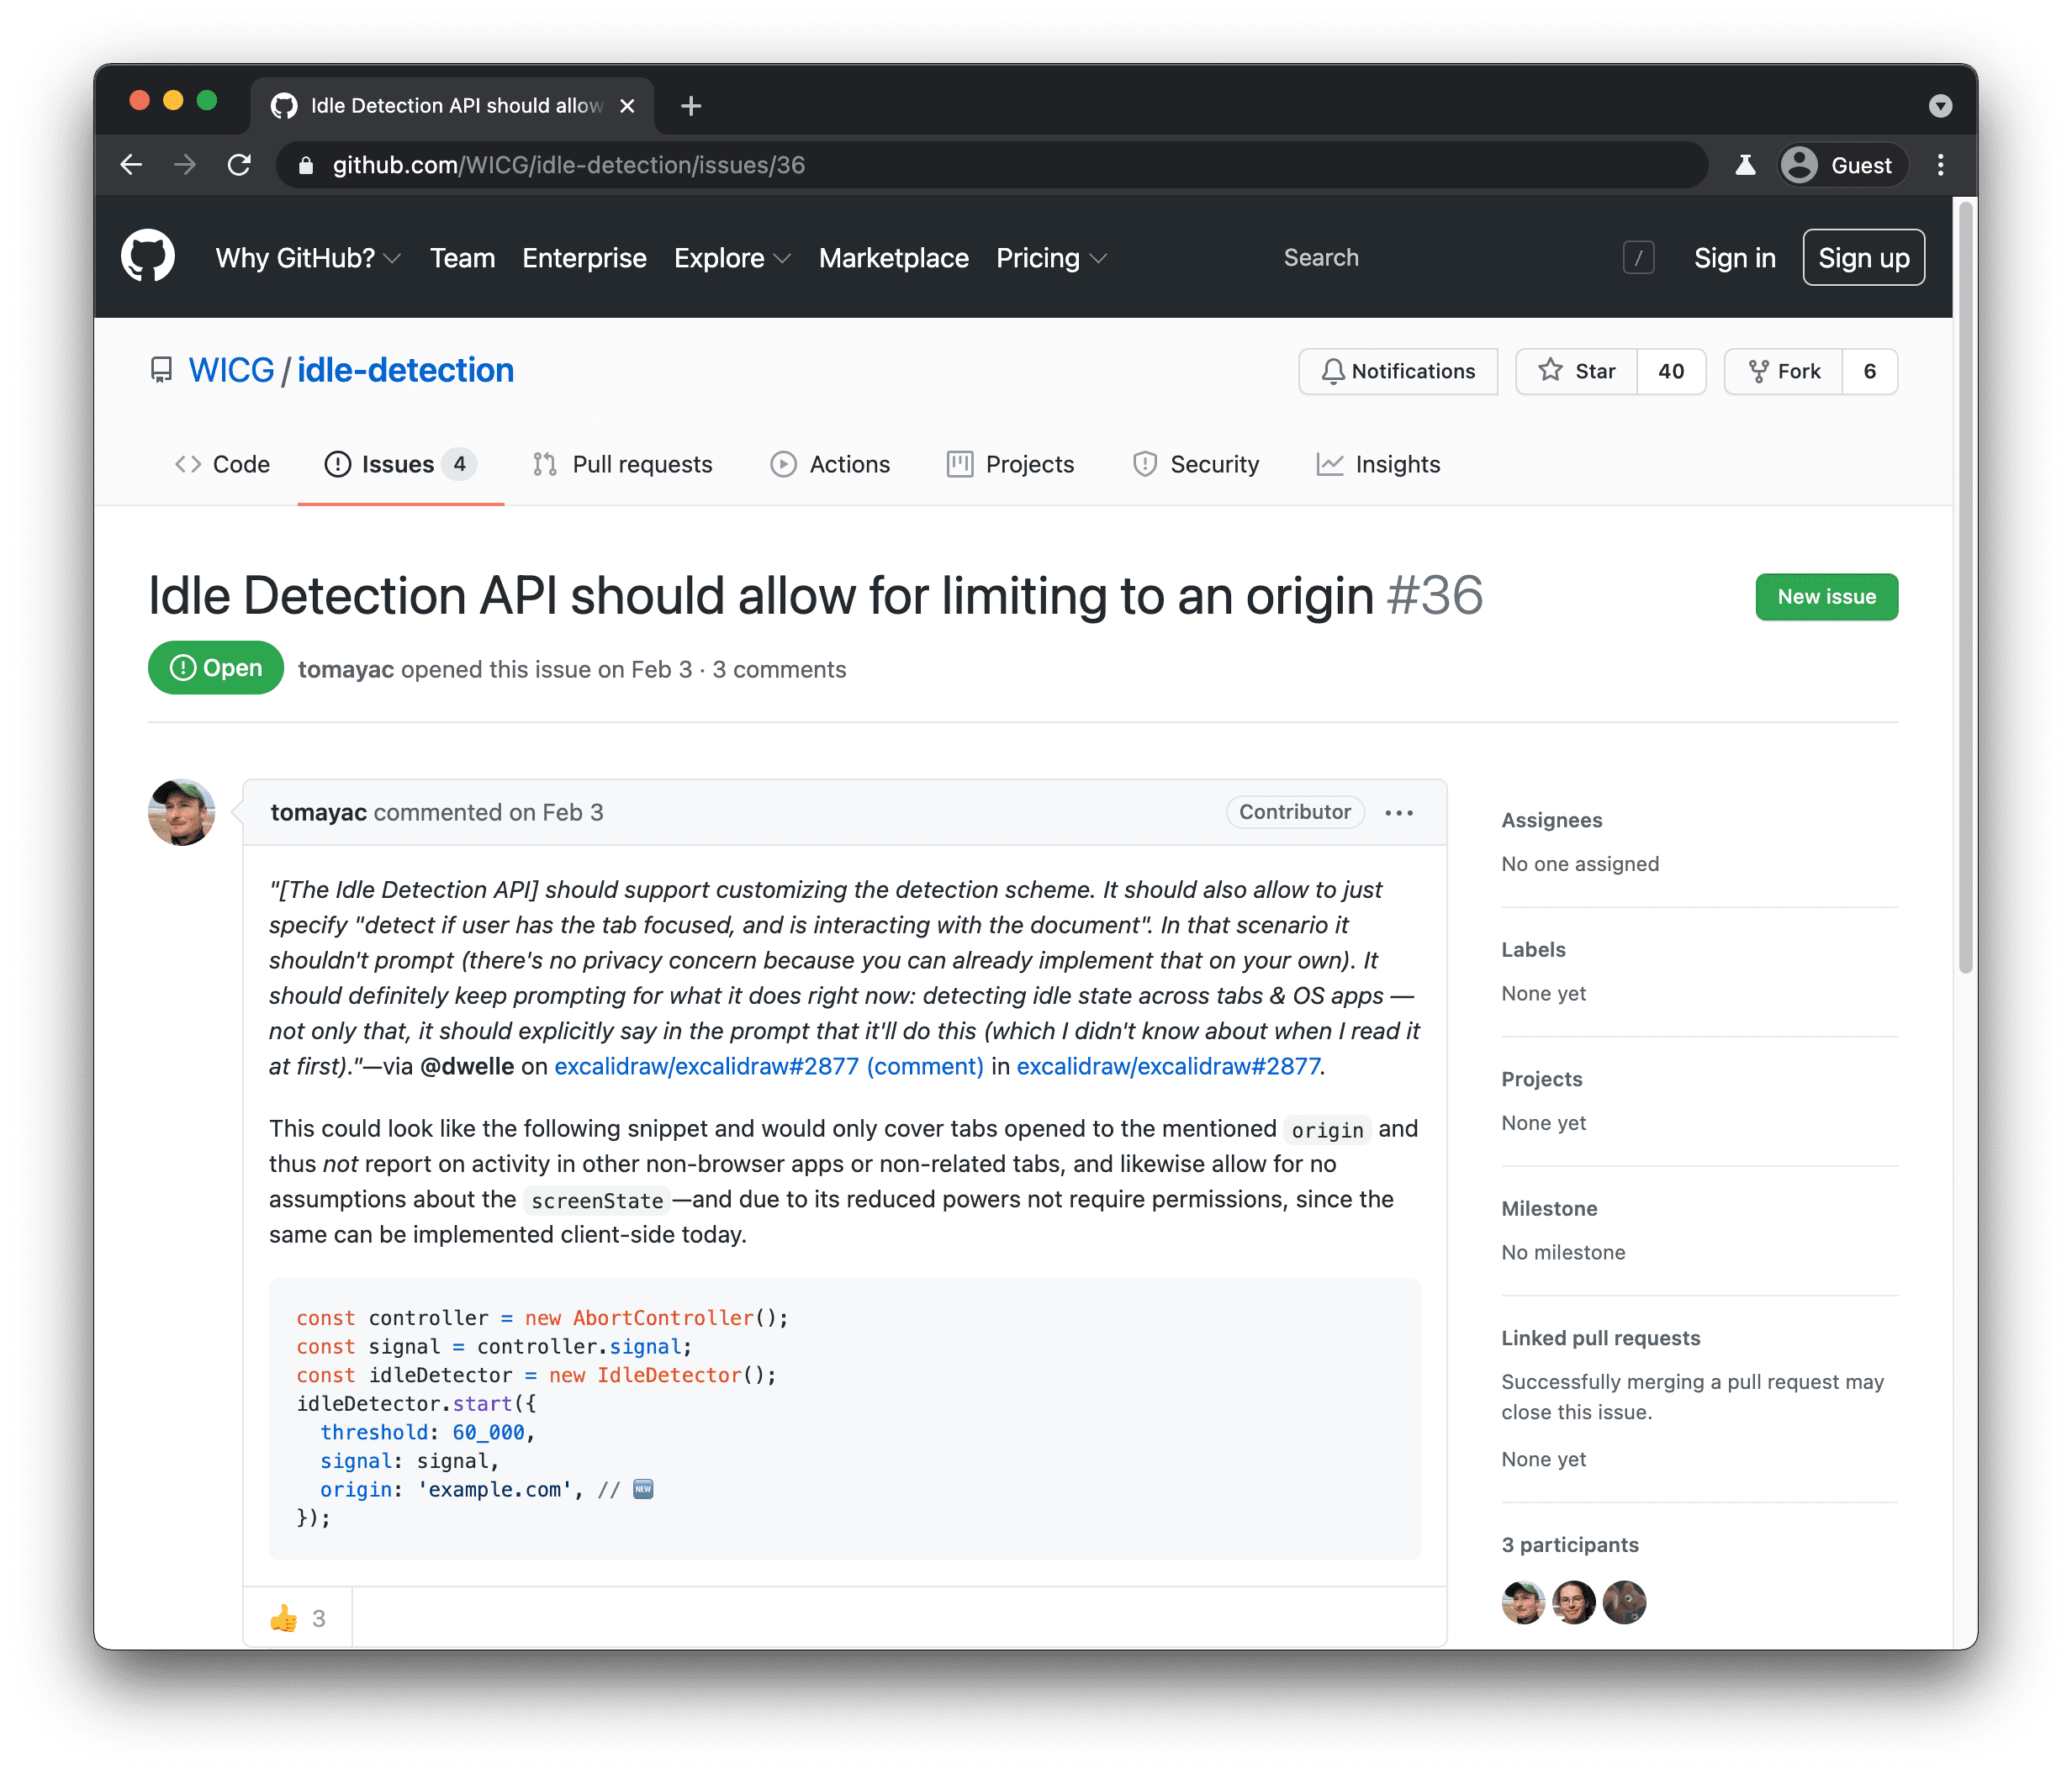Click the Fork icon to fork repo
The height and width of the screenshot is (1774, 2072).
(x=1785, y=370)
